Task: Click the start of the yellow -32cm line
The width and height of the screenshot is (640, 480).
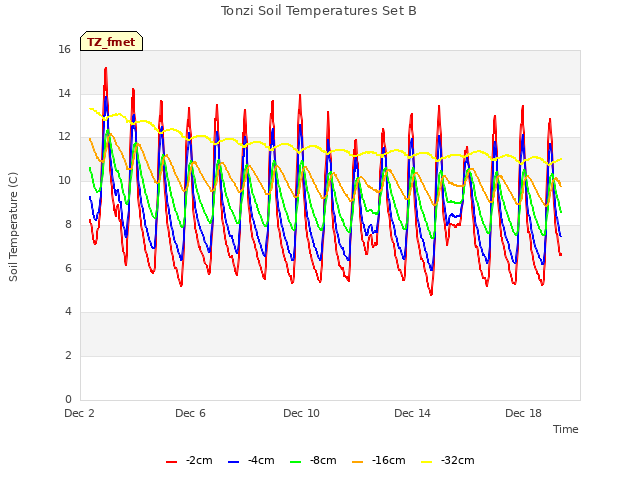Action: (x=90, y=109)
